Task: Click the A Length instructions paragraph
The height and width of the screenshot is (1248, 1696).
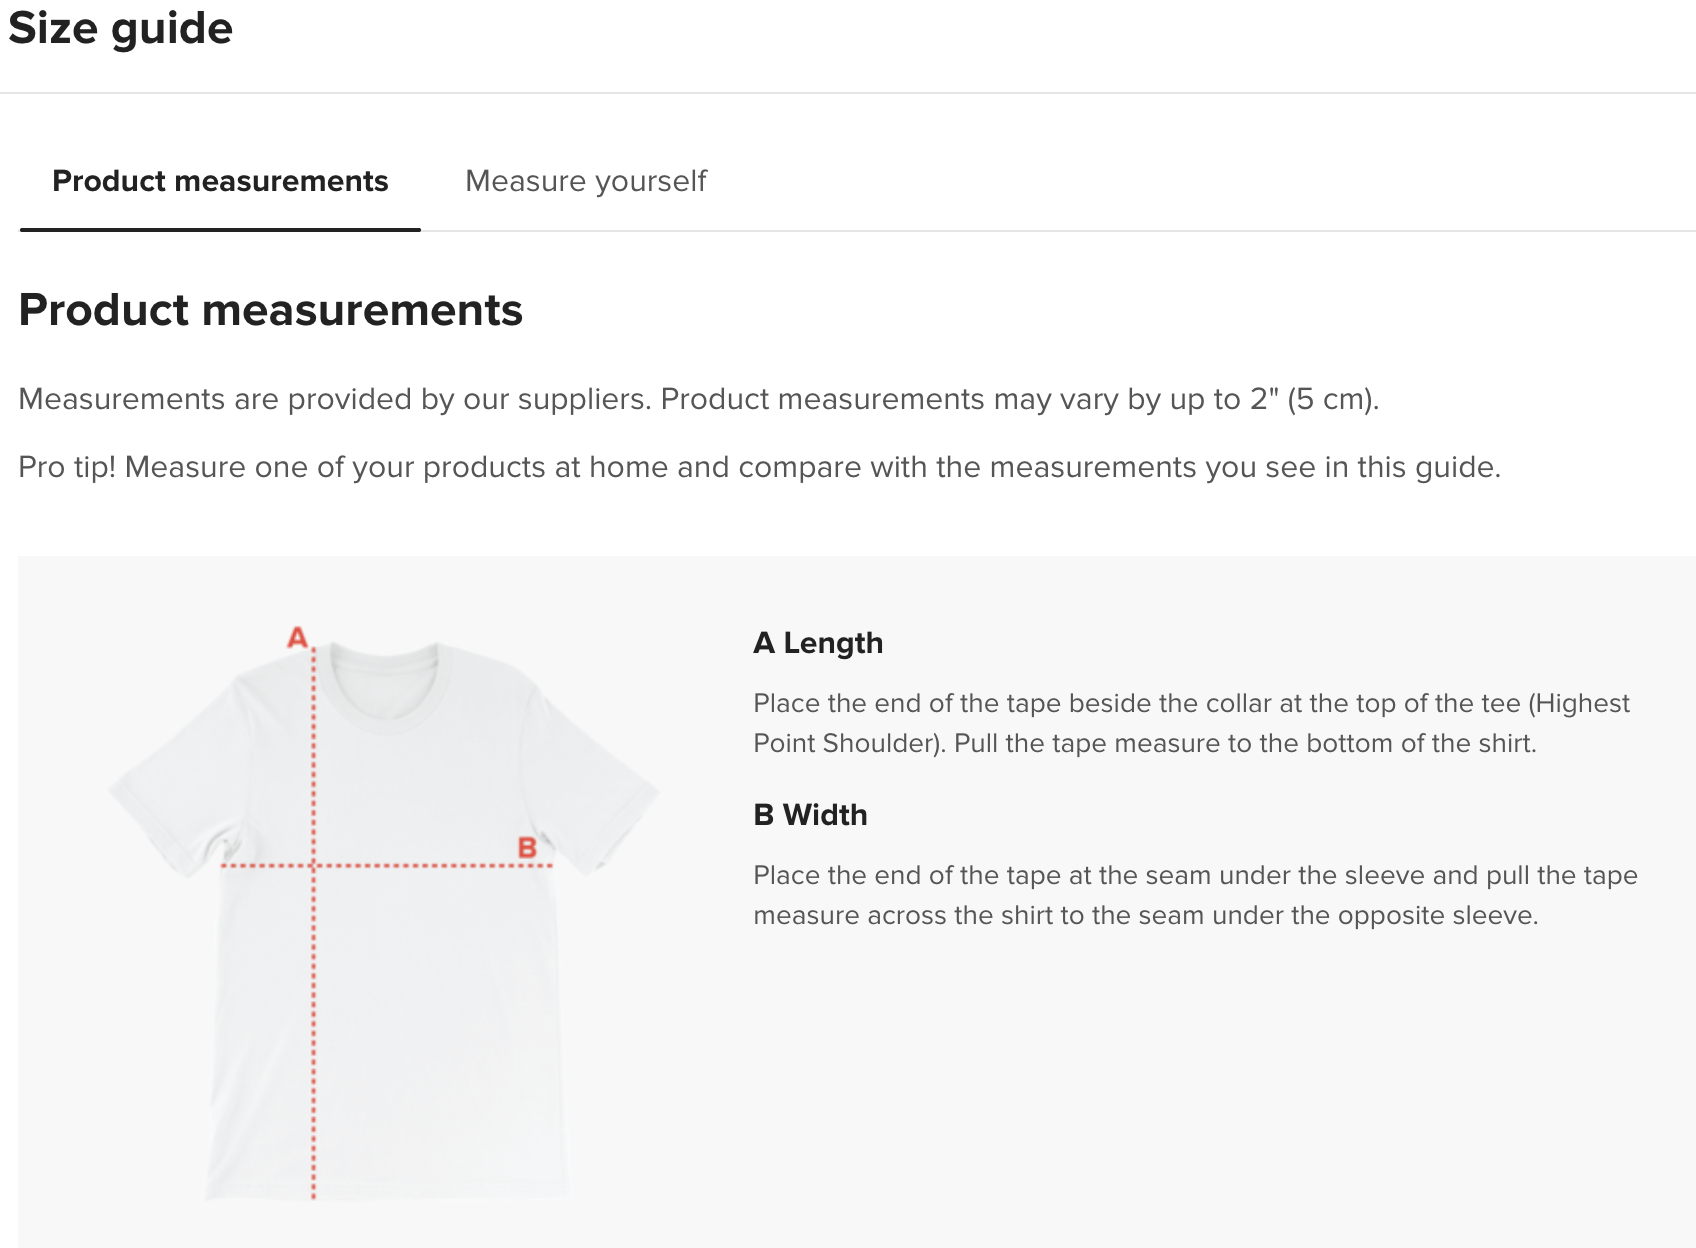Action: pos(1190,723)
